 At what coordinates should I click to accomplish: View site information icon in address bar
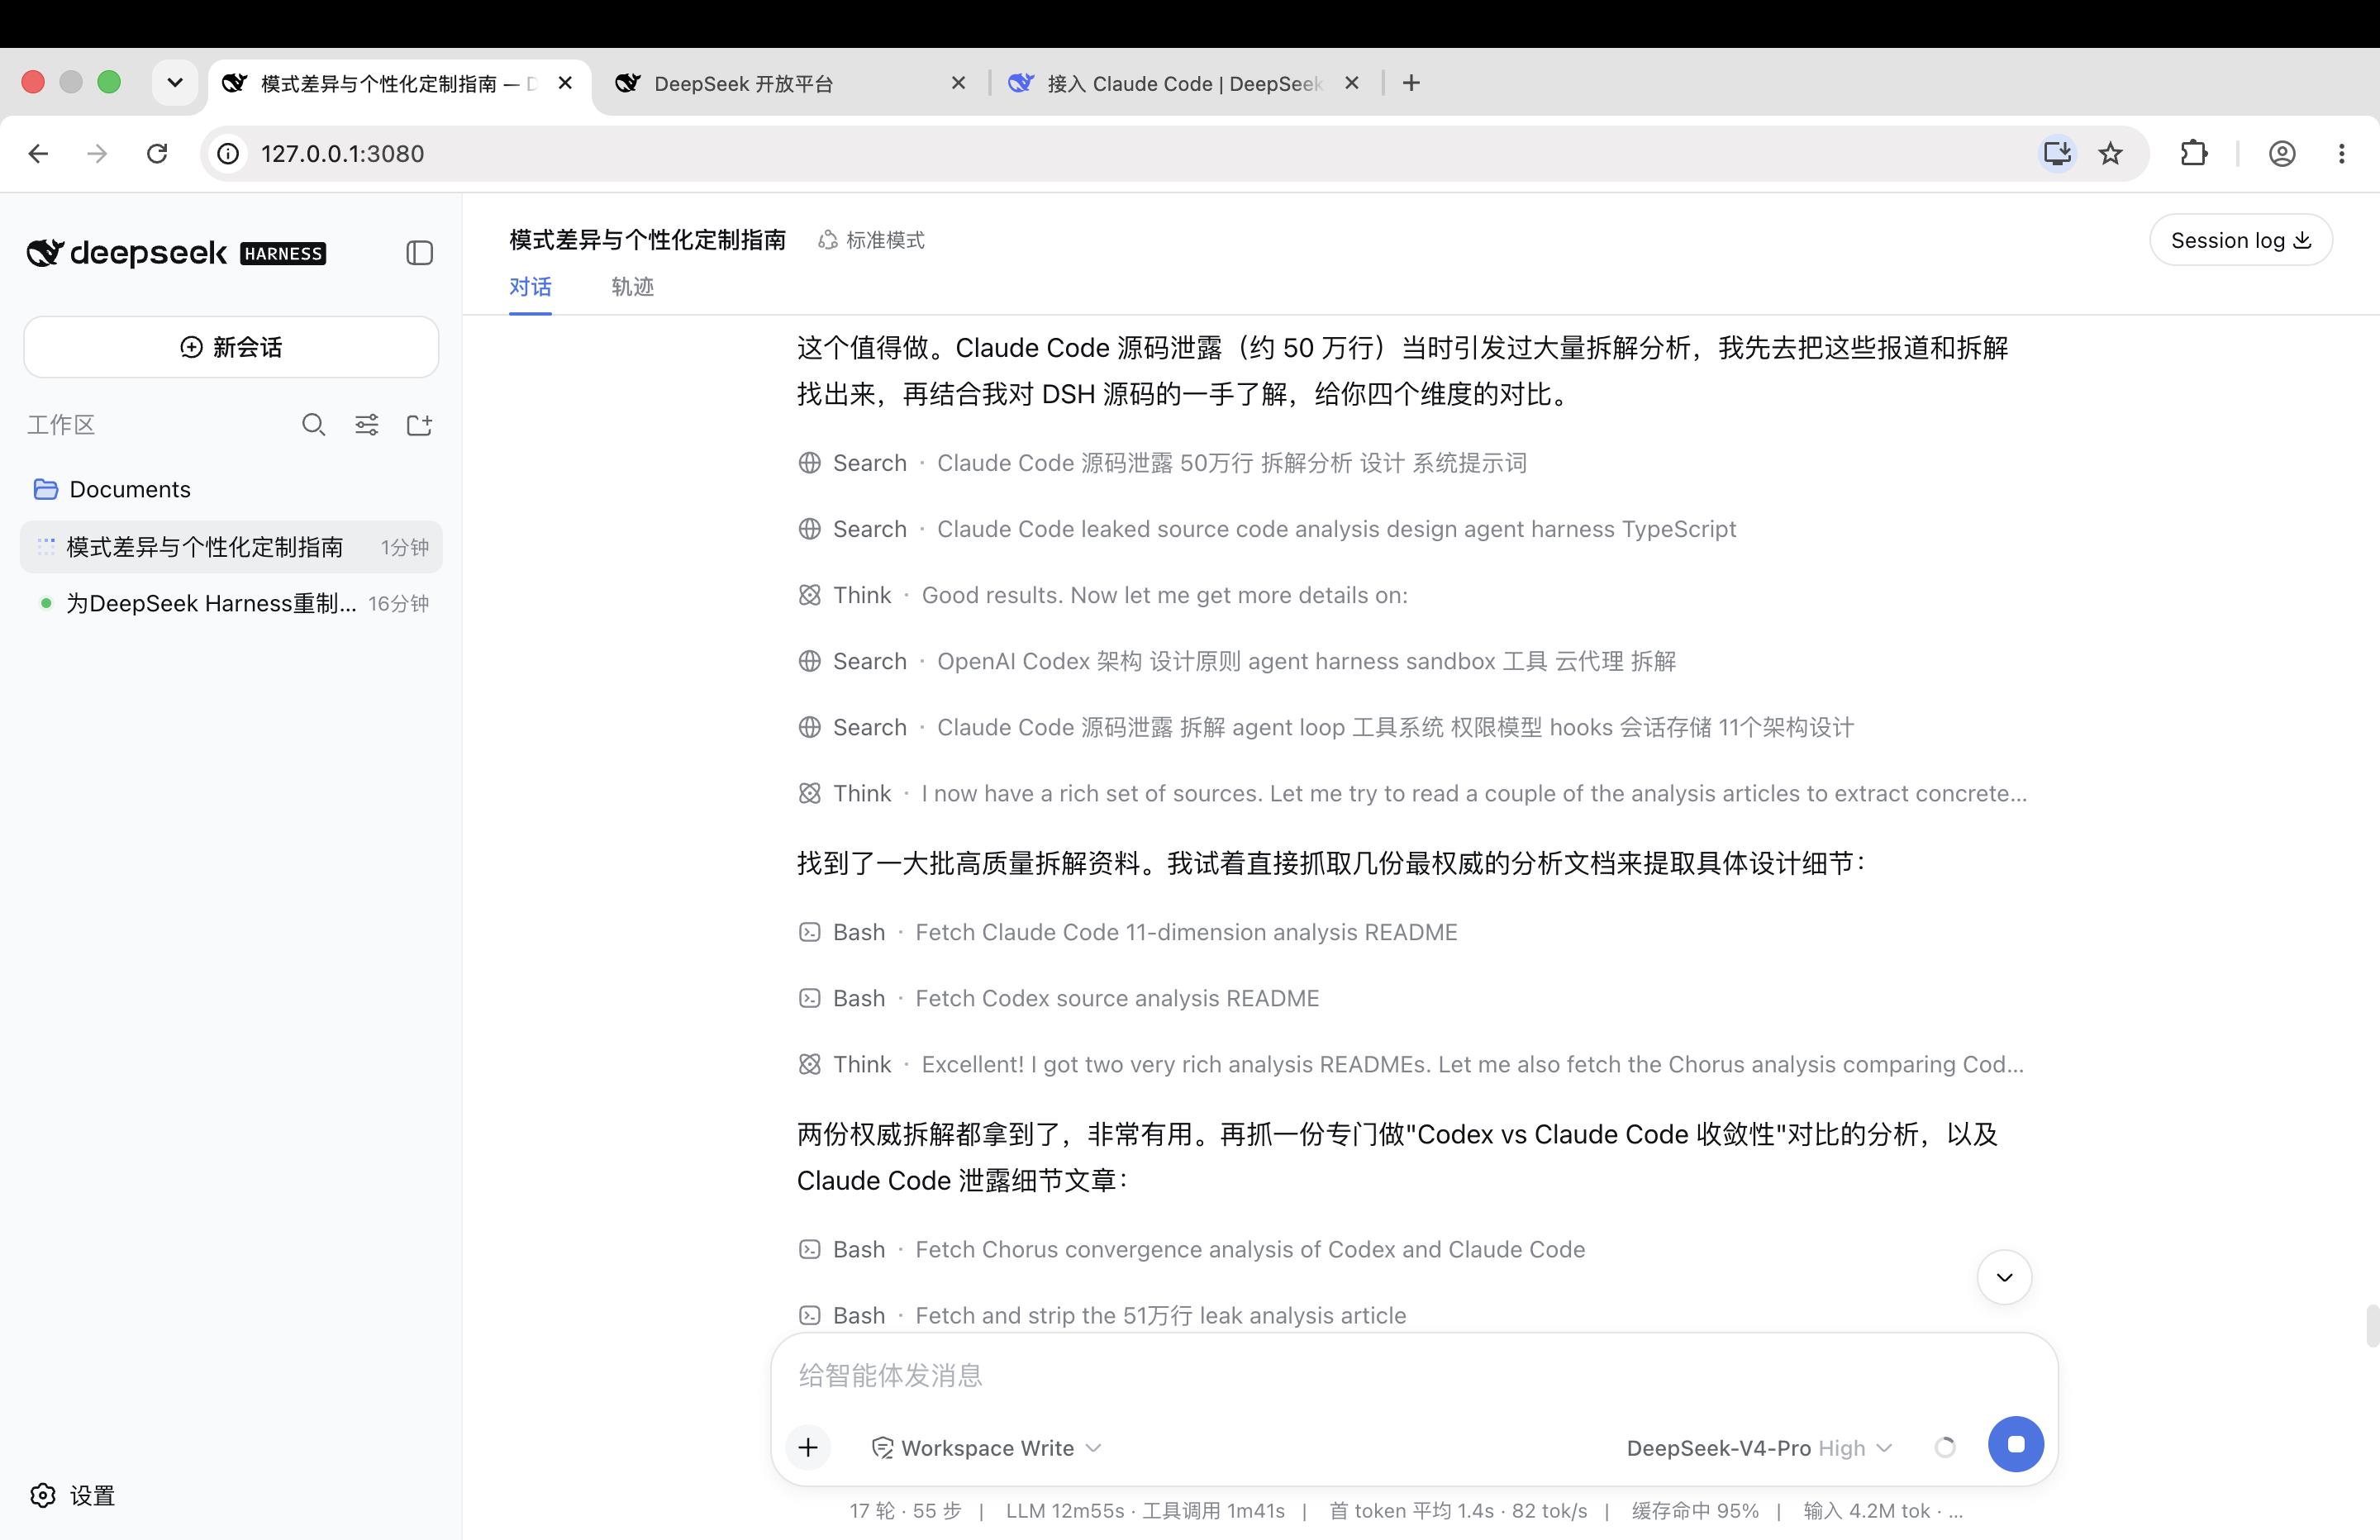229,153
